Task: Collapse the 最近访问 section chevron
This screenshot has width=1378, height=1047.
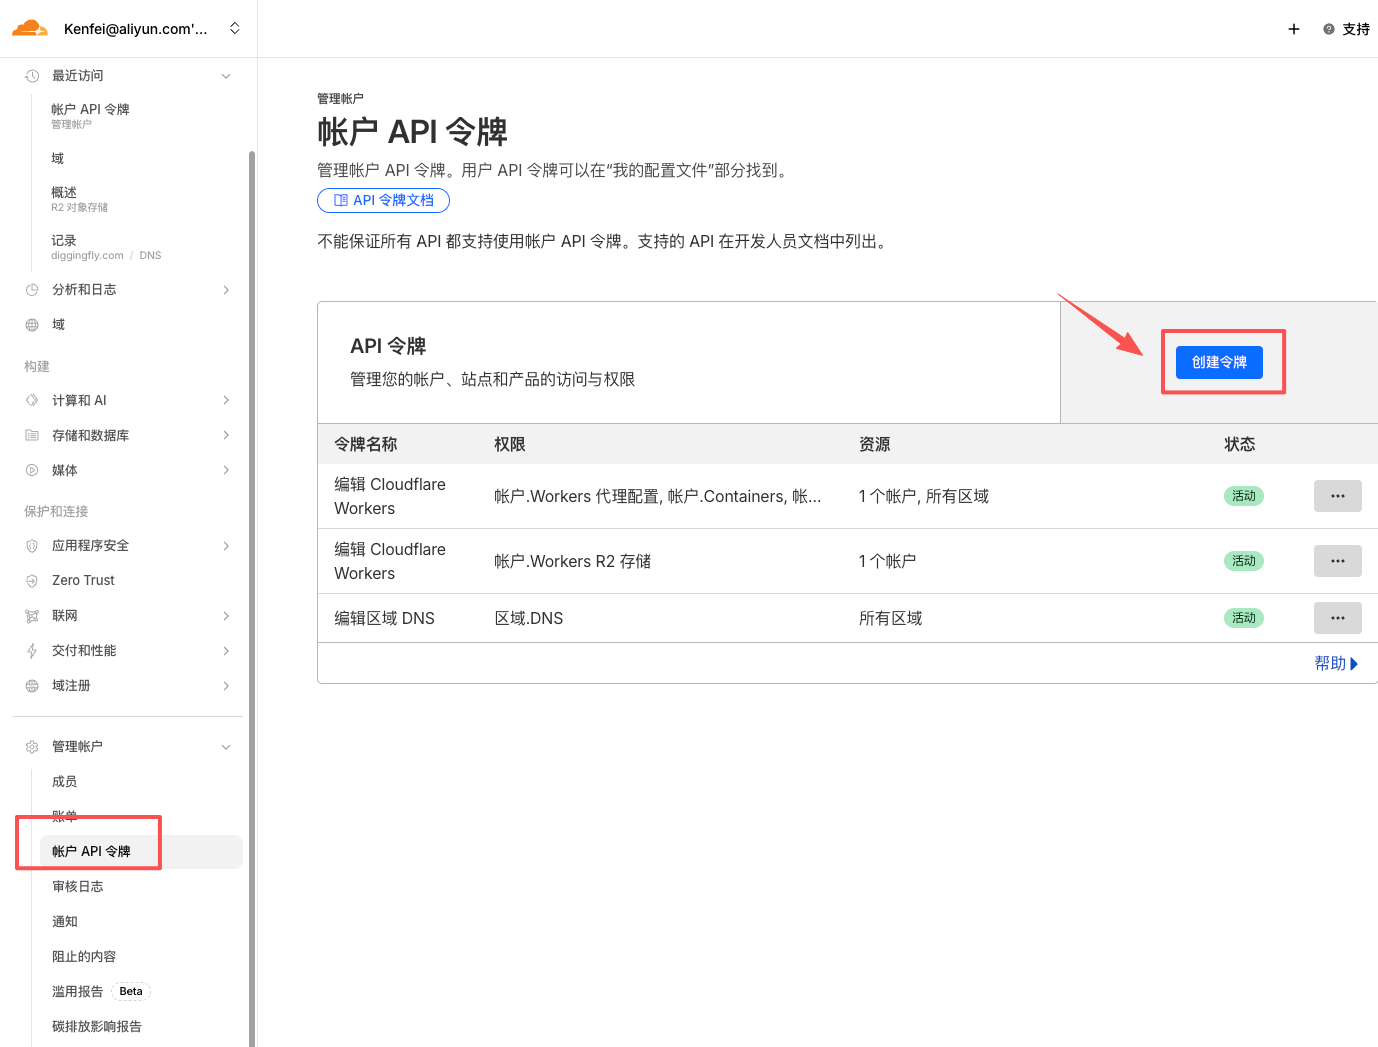Action: pyautogui.click(x=226, y=76)
